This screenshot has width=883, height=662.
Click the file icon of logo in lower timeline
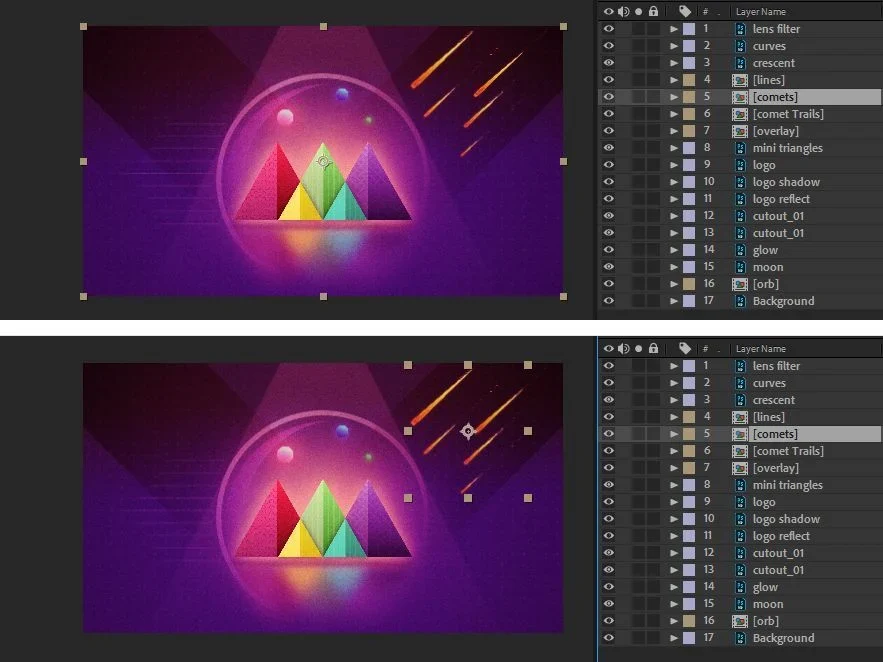(x=741, y=502)
